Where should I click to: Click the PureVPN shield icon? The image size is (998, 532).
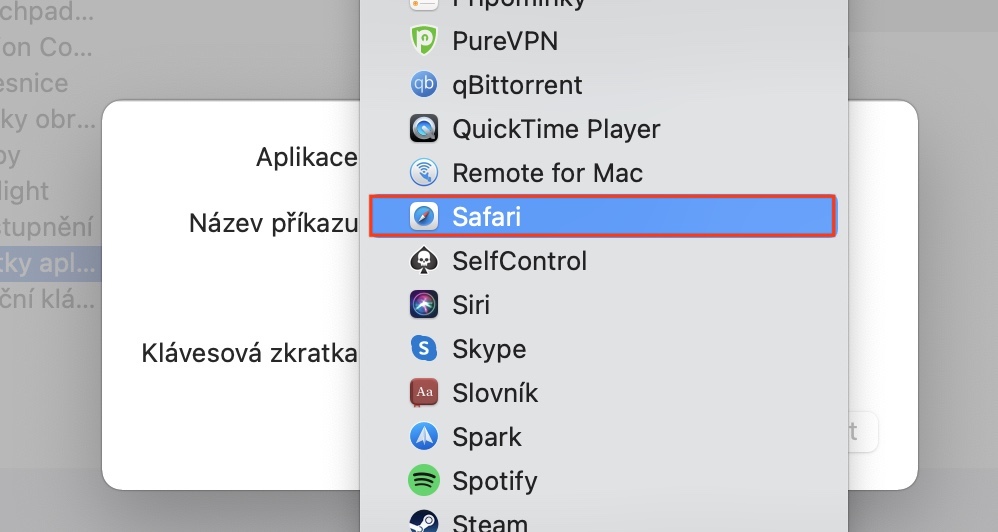[424, 41]
